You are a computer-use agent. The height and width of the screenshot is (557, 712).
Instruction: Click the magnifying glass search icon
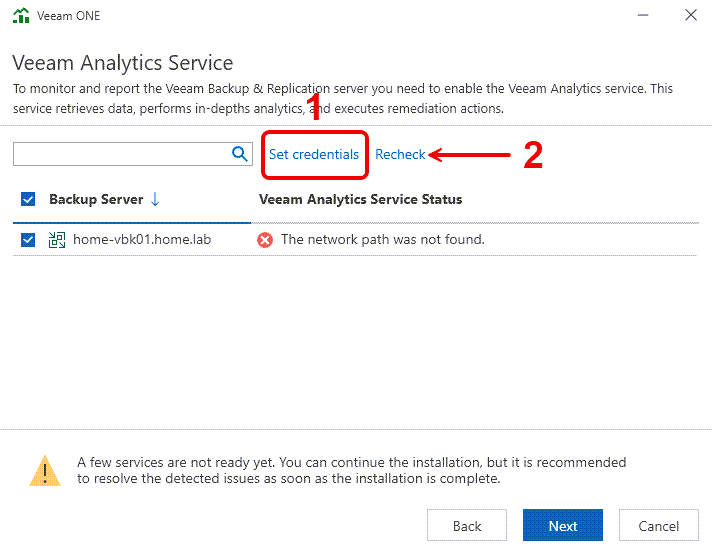pyautogui.click(x=239, y=154)
